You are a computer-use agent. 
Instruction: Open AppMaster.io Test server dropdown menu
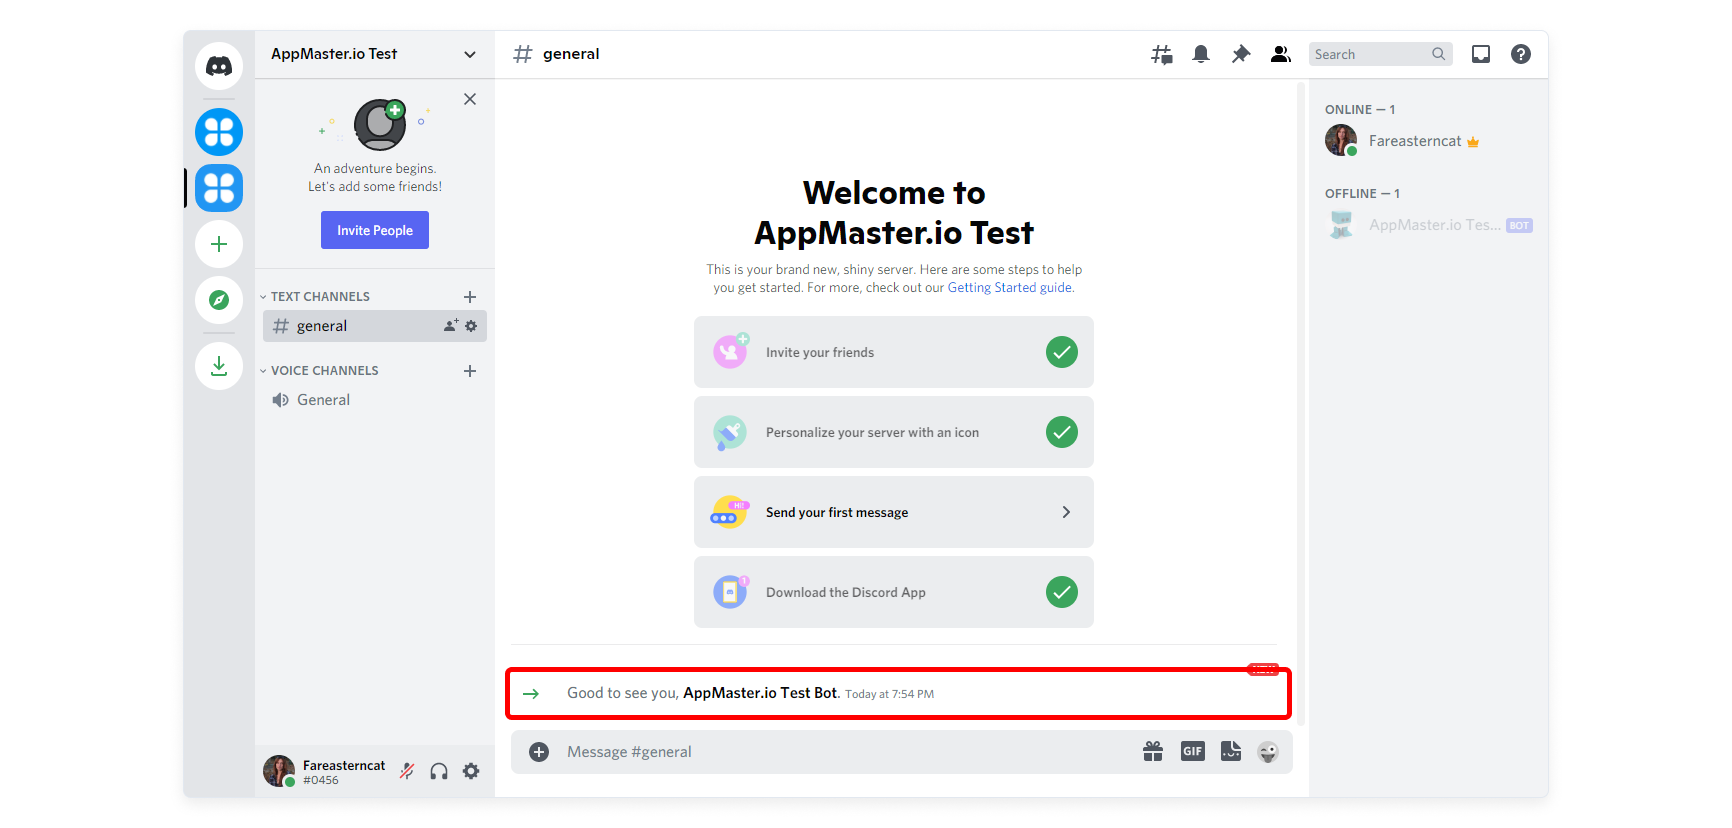point(375,54)
